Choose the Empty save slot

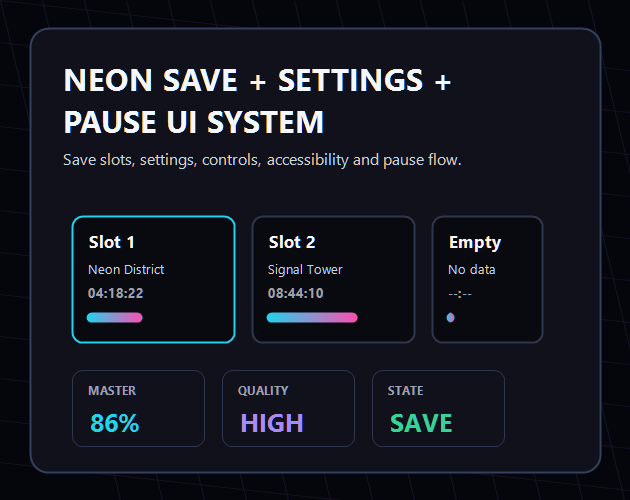[487, 279]
